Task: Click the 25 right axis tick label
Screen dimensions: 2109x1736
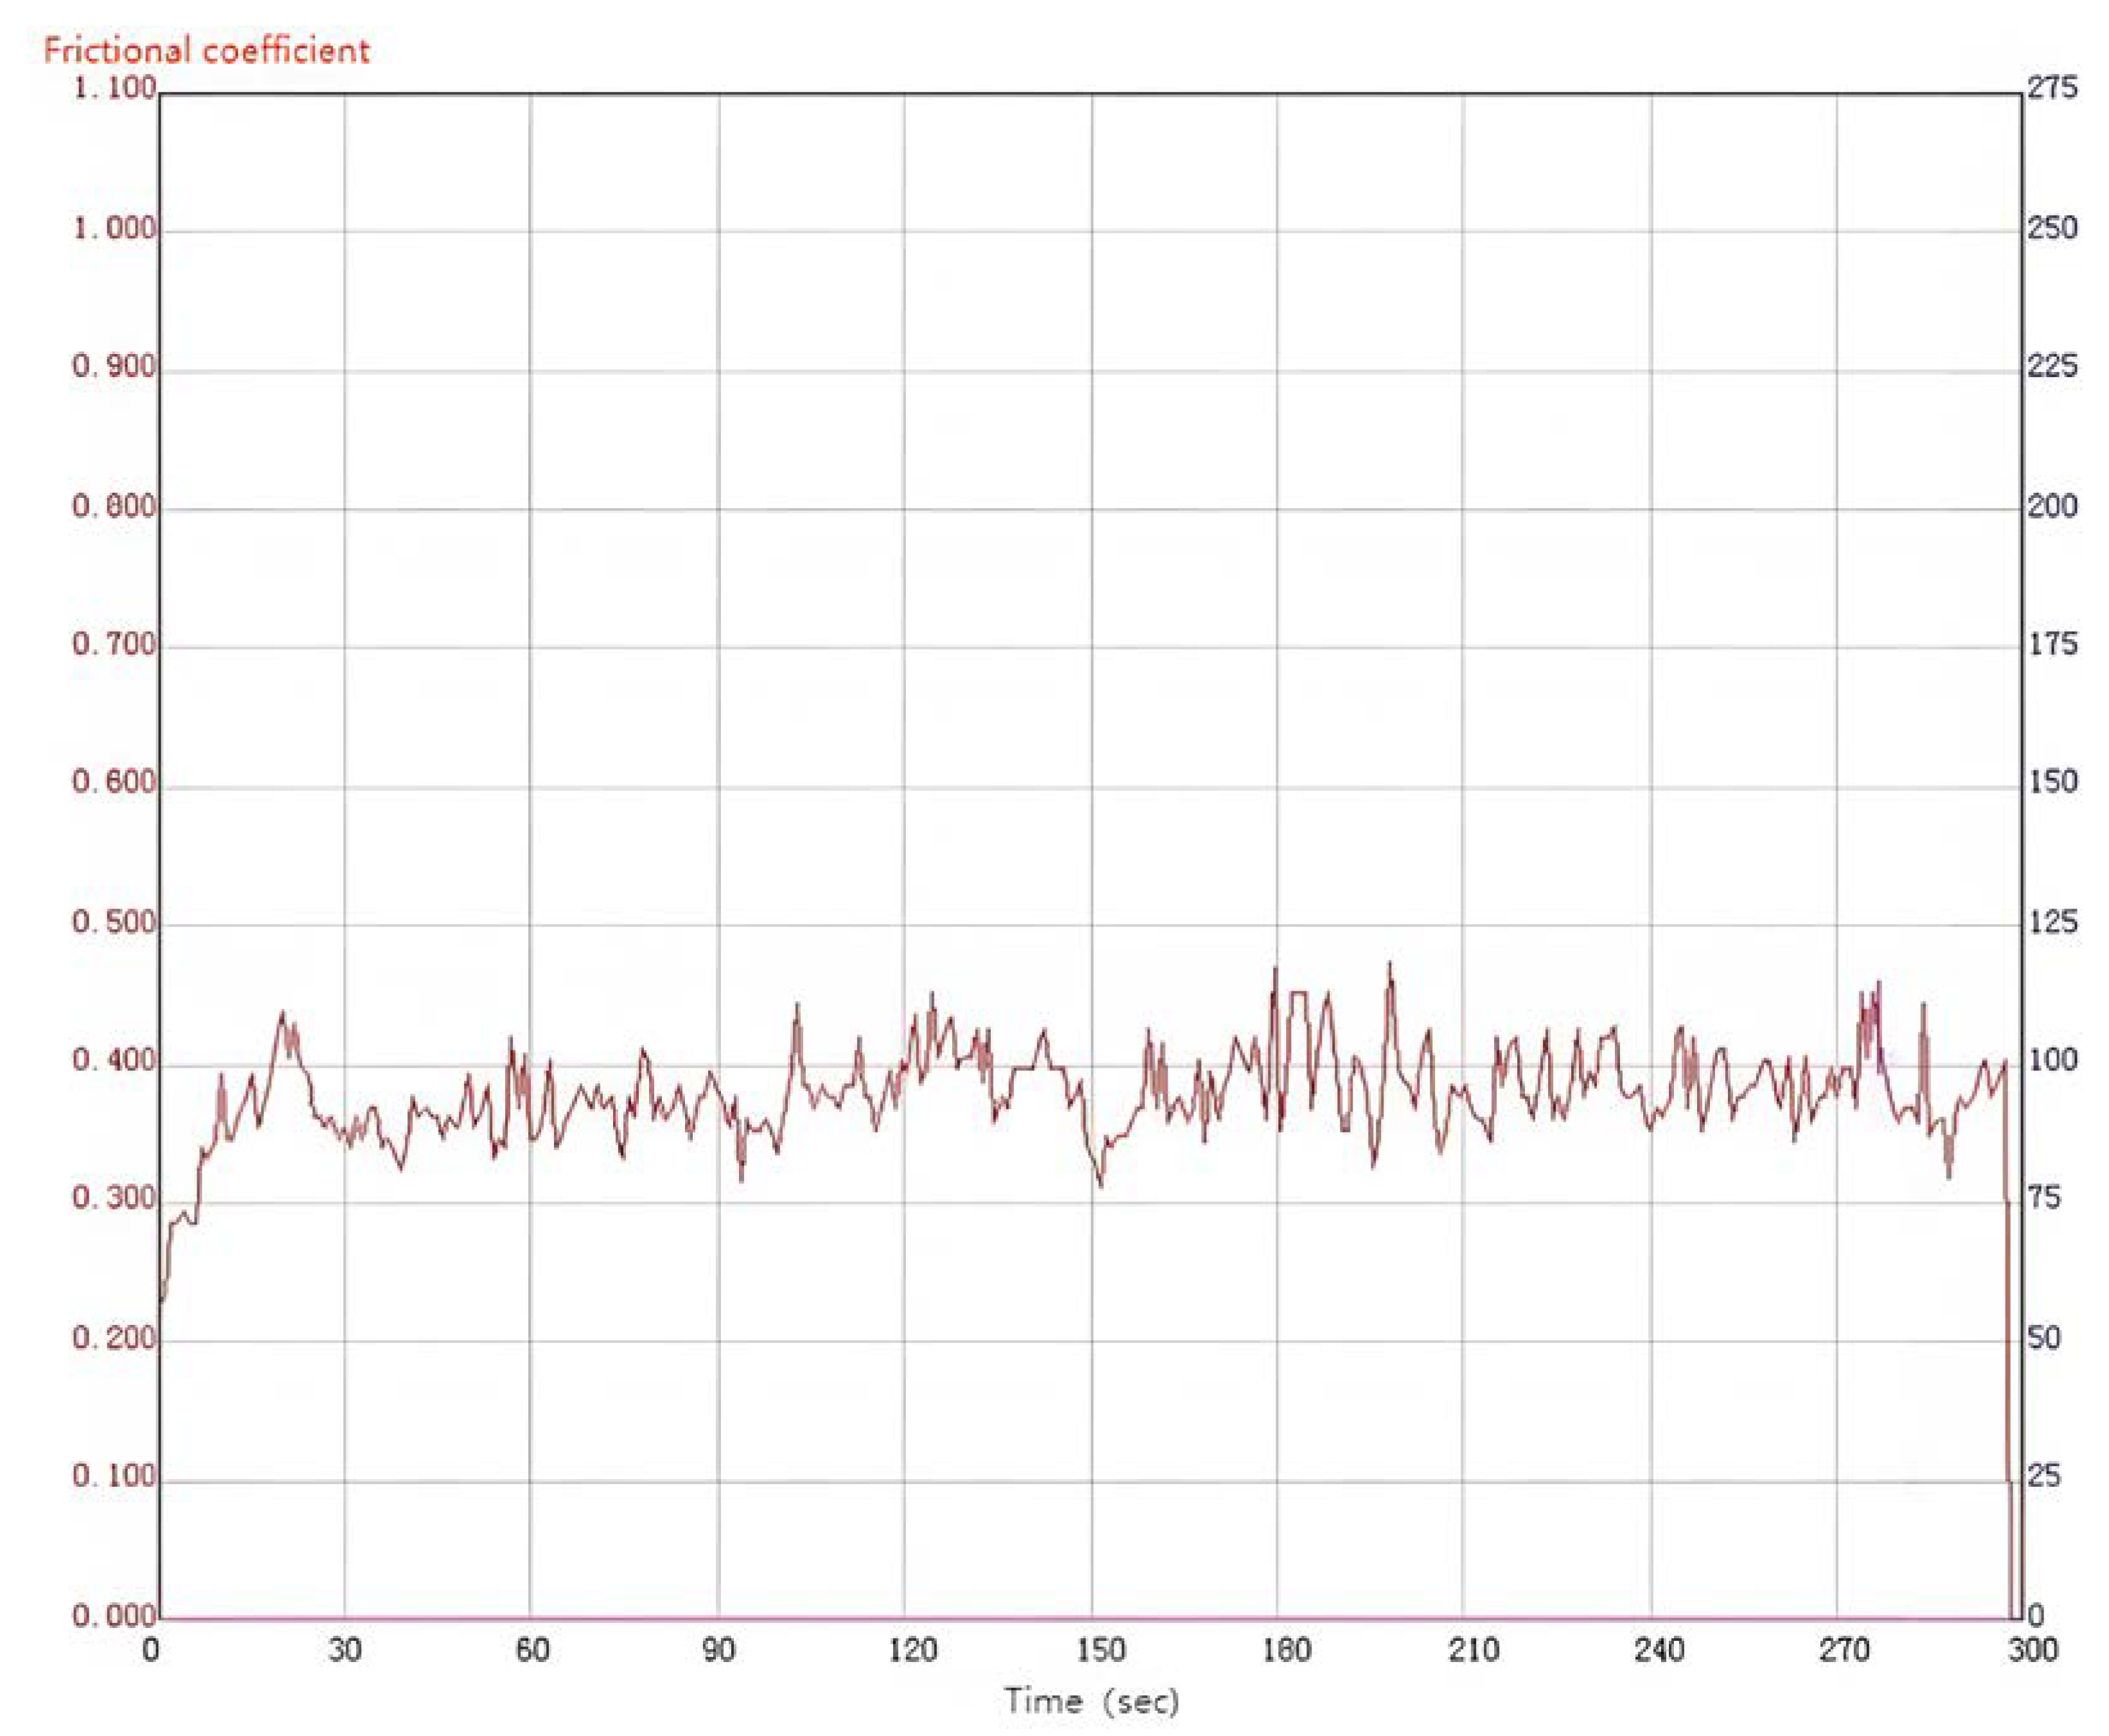Action: (2043, 1476)
